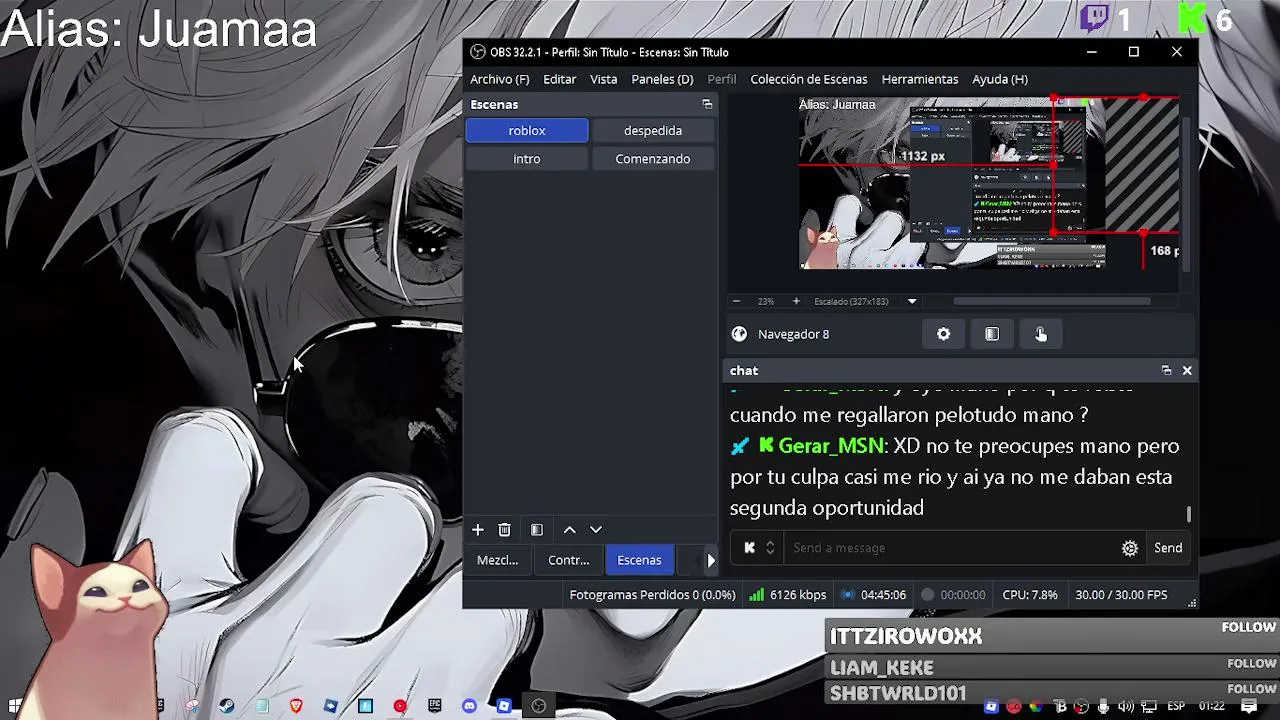1280x720 pixels.
Task: Open chat settings gear in message box
Action: (x=1130, y=548)
